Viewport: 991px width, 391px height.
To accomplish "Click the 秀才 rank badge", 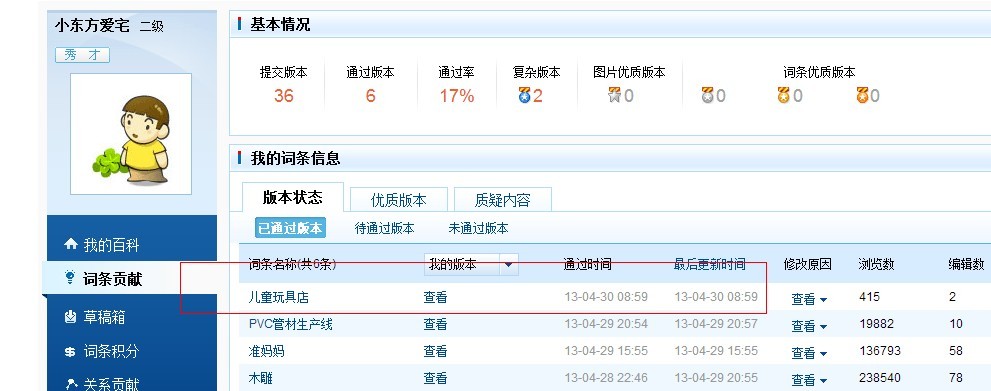I will click(82, 55).
